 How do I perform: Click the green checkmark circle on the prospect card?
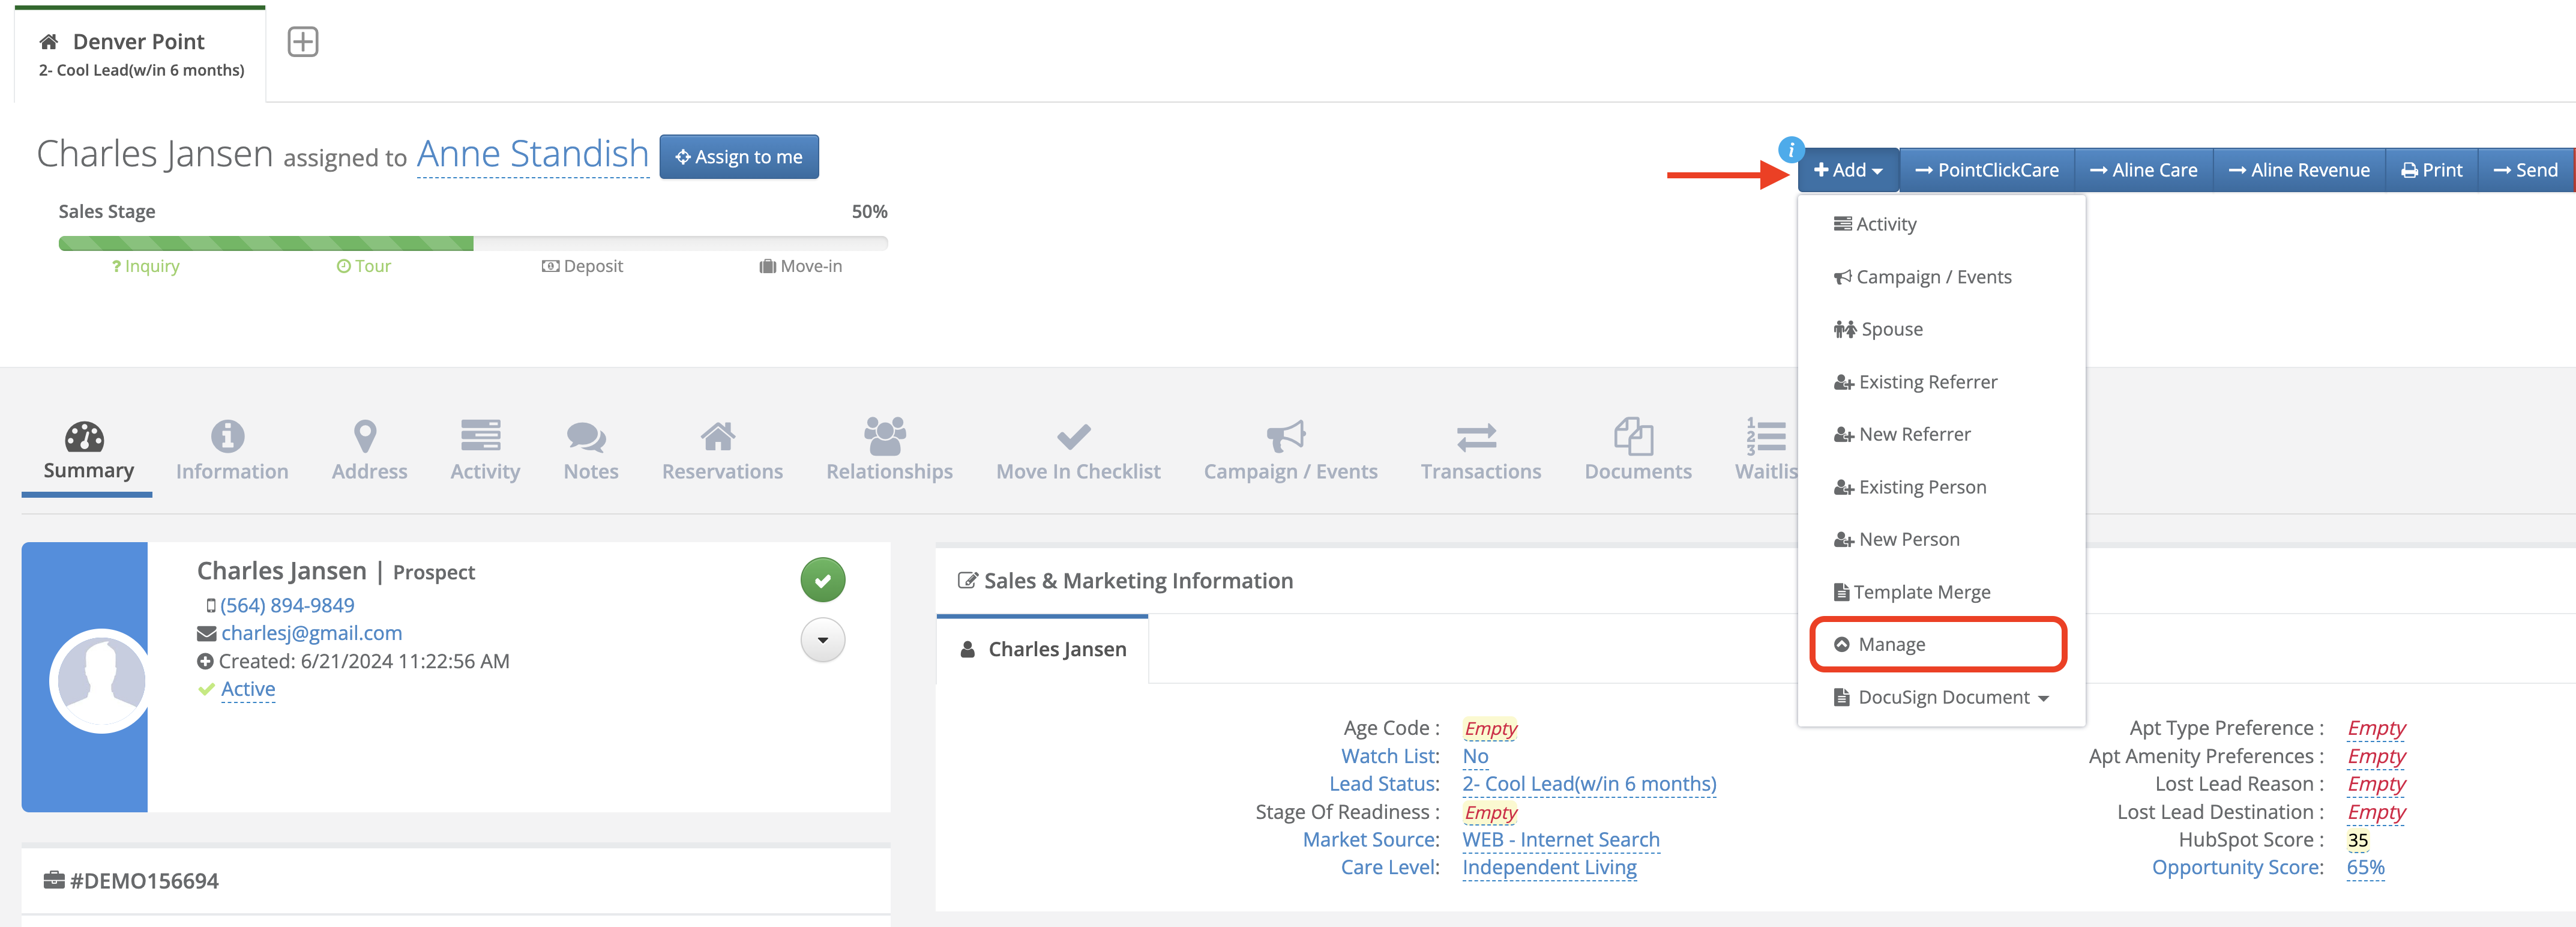[x=822, y=580]
